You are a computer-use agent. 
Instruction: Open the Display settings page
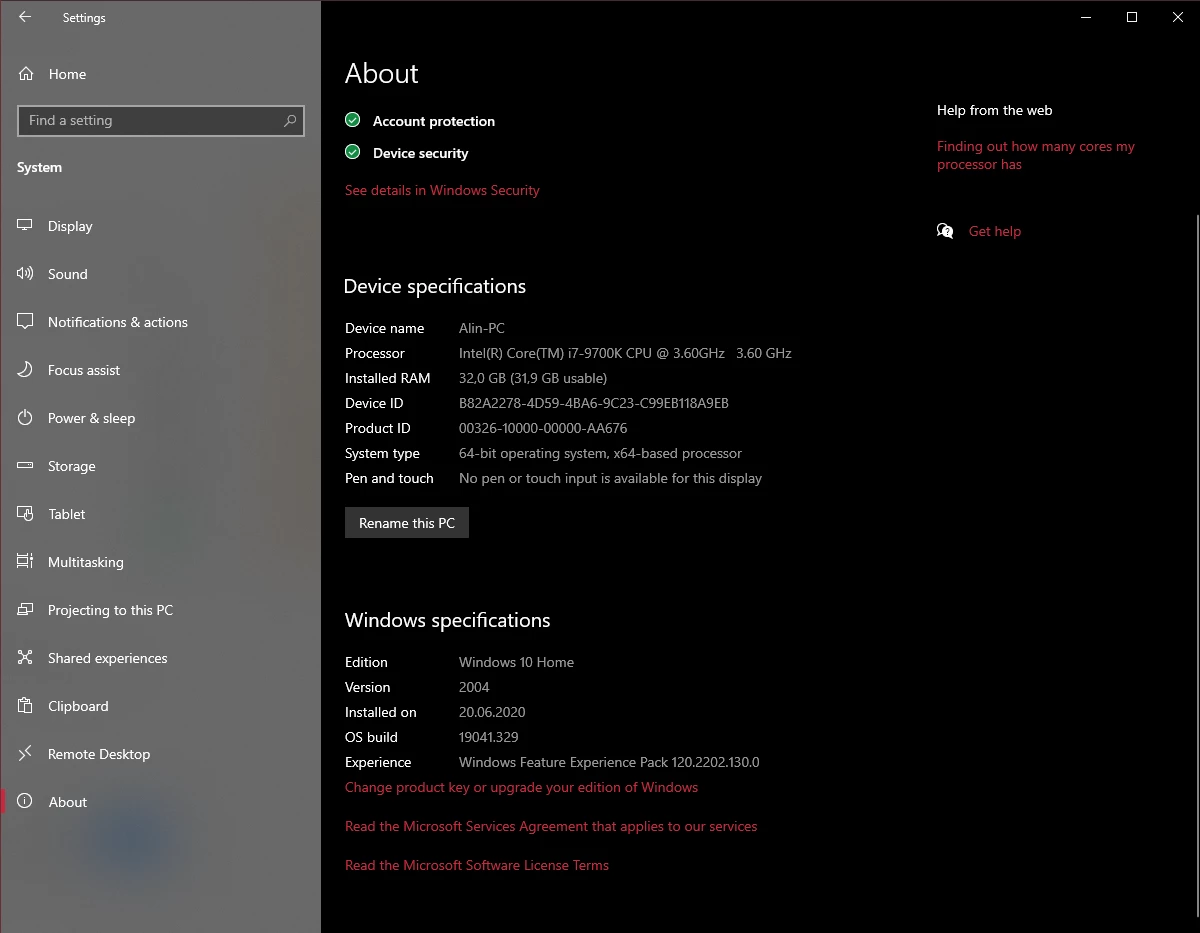(x=160, y=226)
